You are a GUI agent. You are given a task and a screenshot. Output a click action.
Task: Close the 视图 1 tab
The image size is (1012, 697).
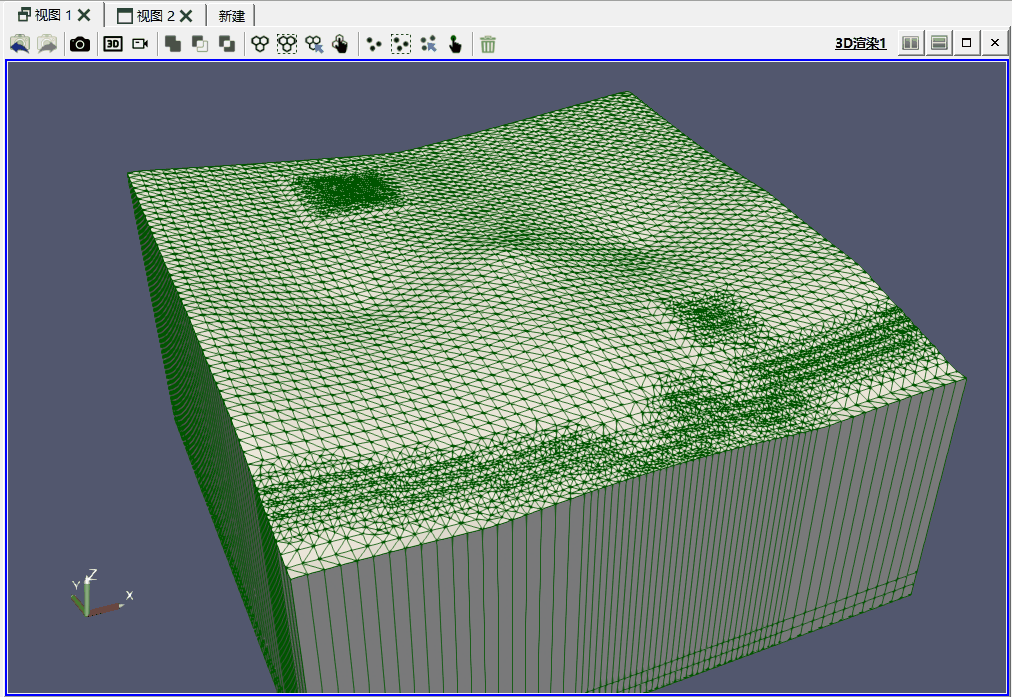pyautogui.click(x=84, y=15)
